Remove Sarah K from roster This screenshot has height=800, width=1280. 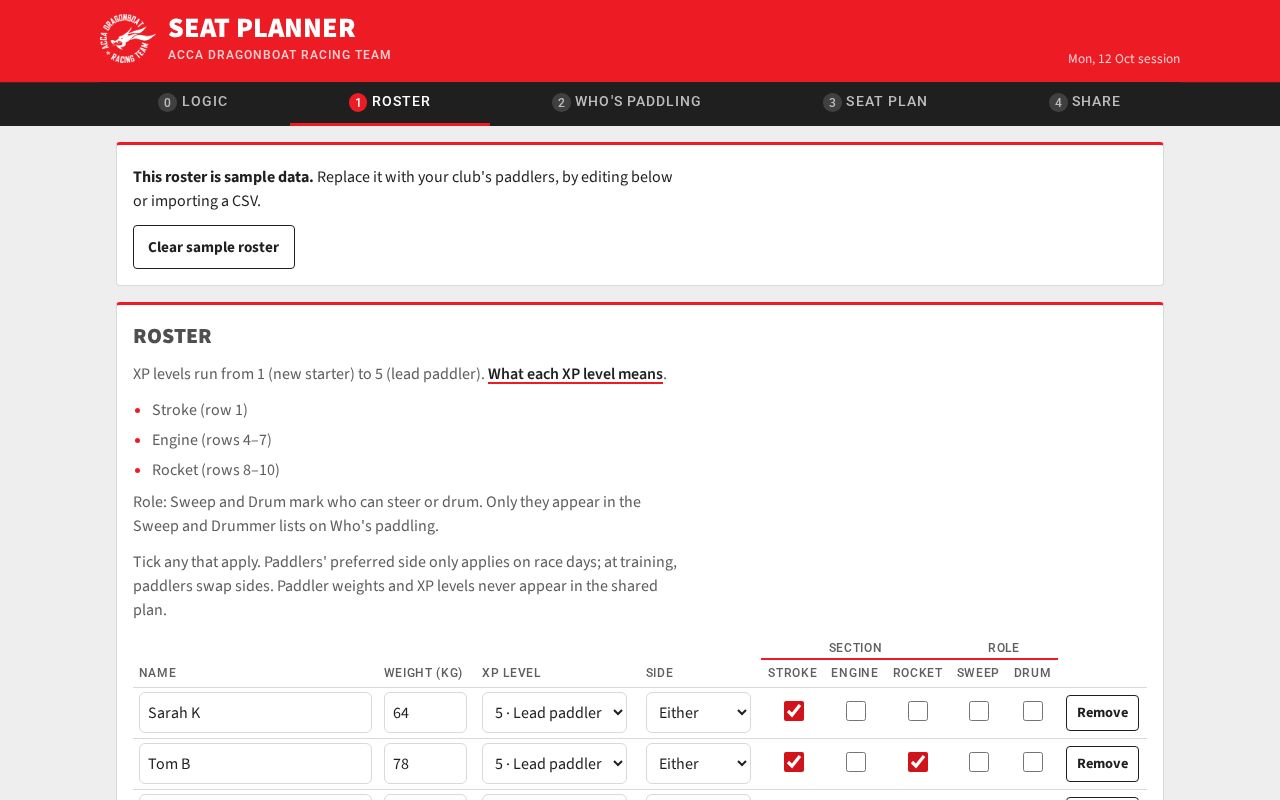point(1102,713)
